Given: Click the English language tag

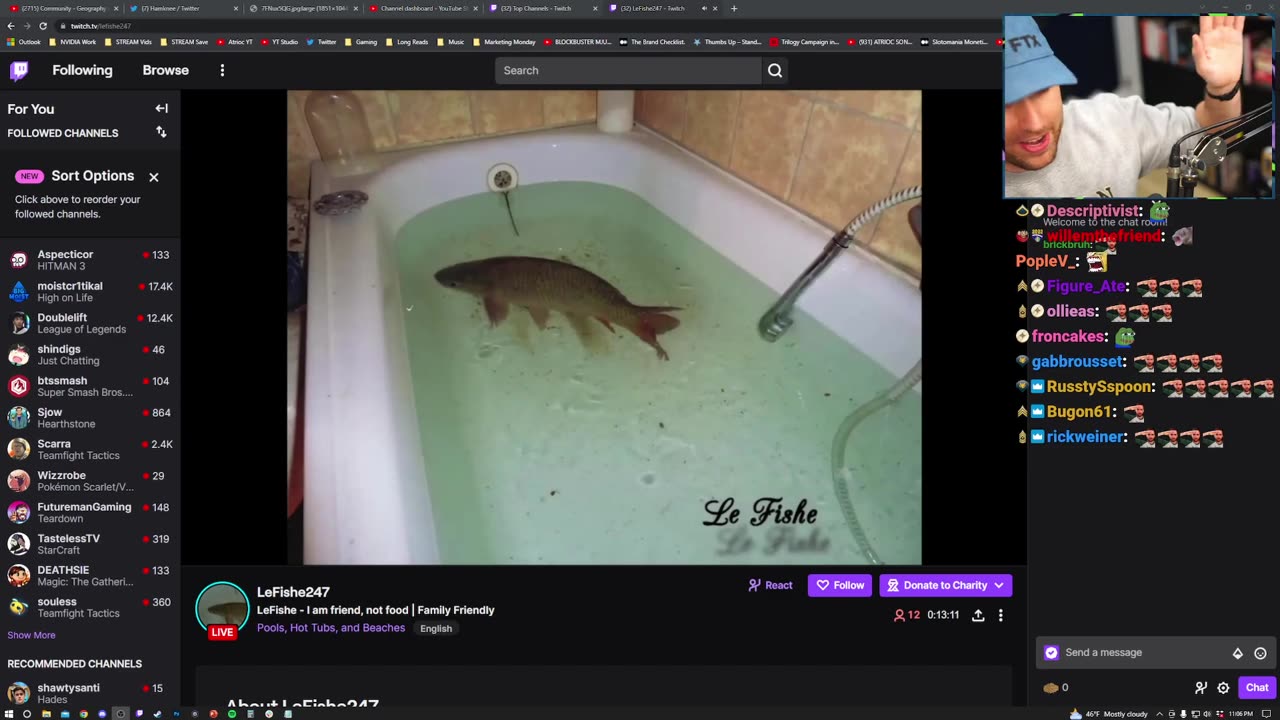Looking at the screenshot, I should [436, 628].
